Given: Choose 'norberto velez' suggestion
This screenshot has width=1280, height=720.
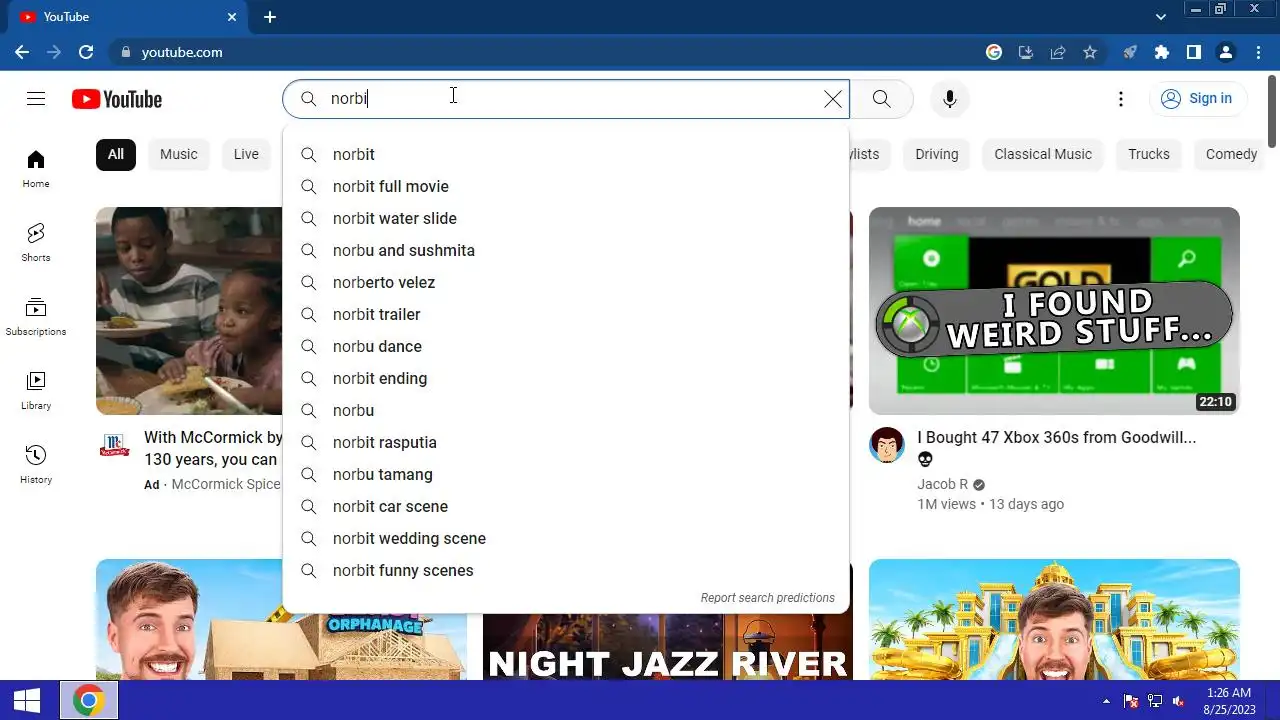Looking at the screenshot, I should [566, 282].
